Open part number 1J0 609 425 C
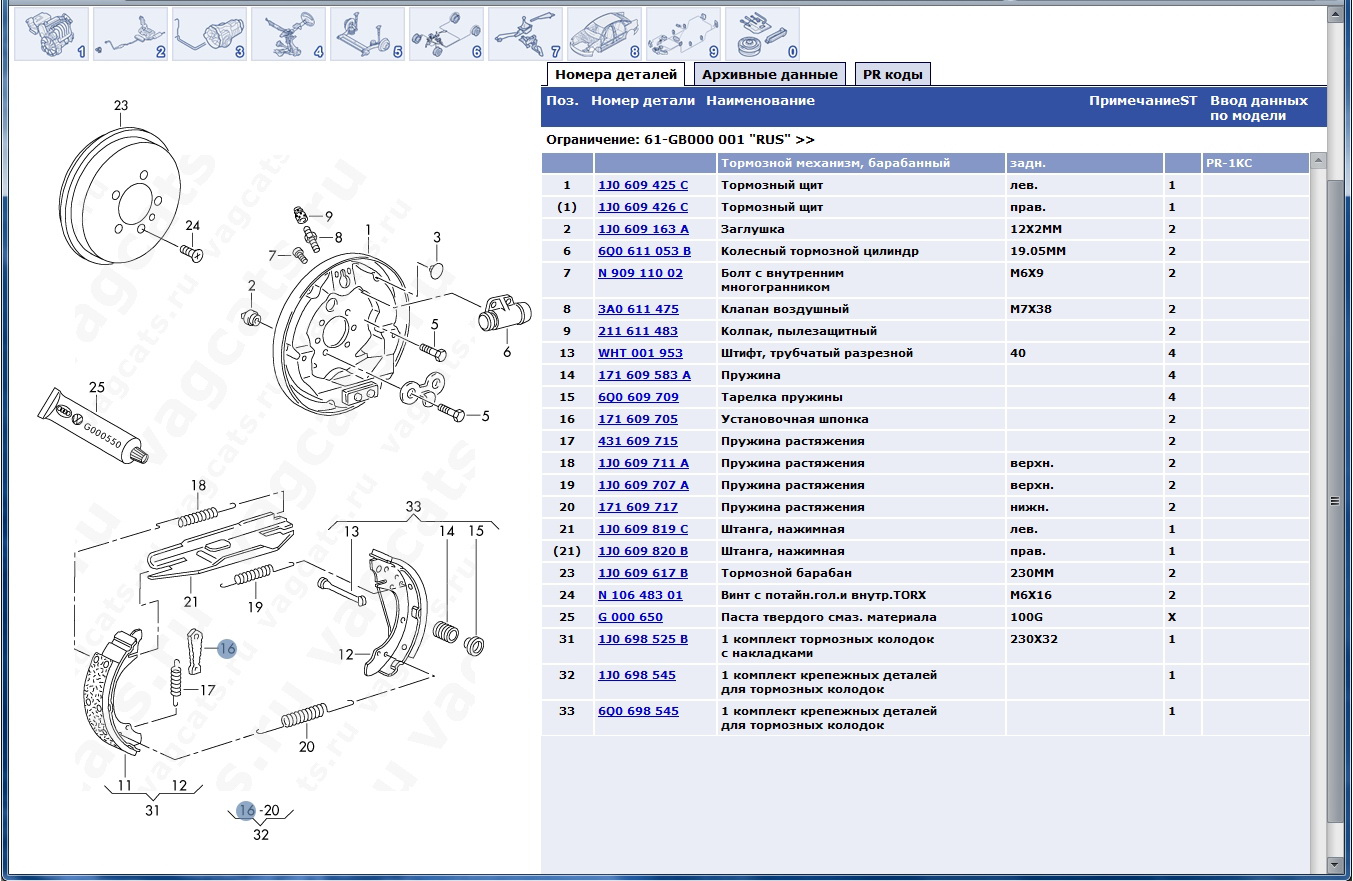This screenshot has height=881, width=1353. pyautogui.click(x=643, y=185)
